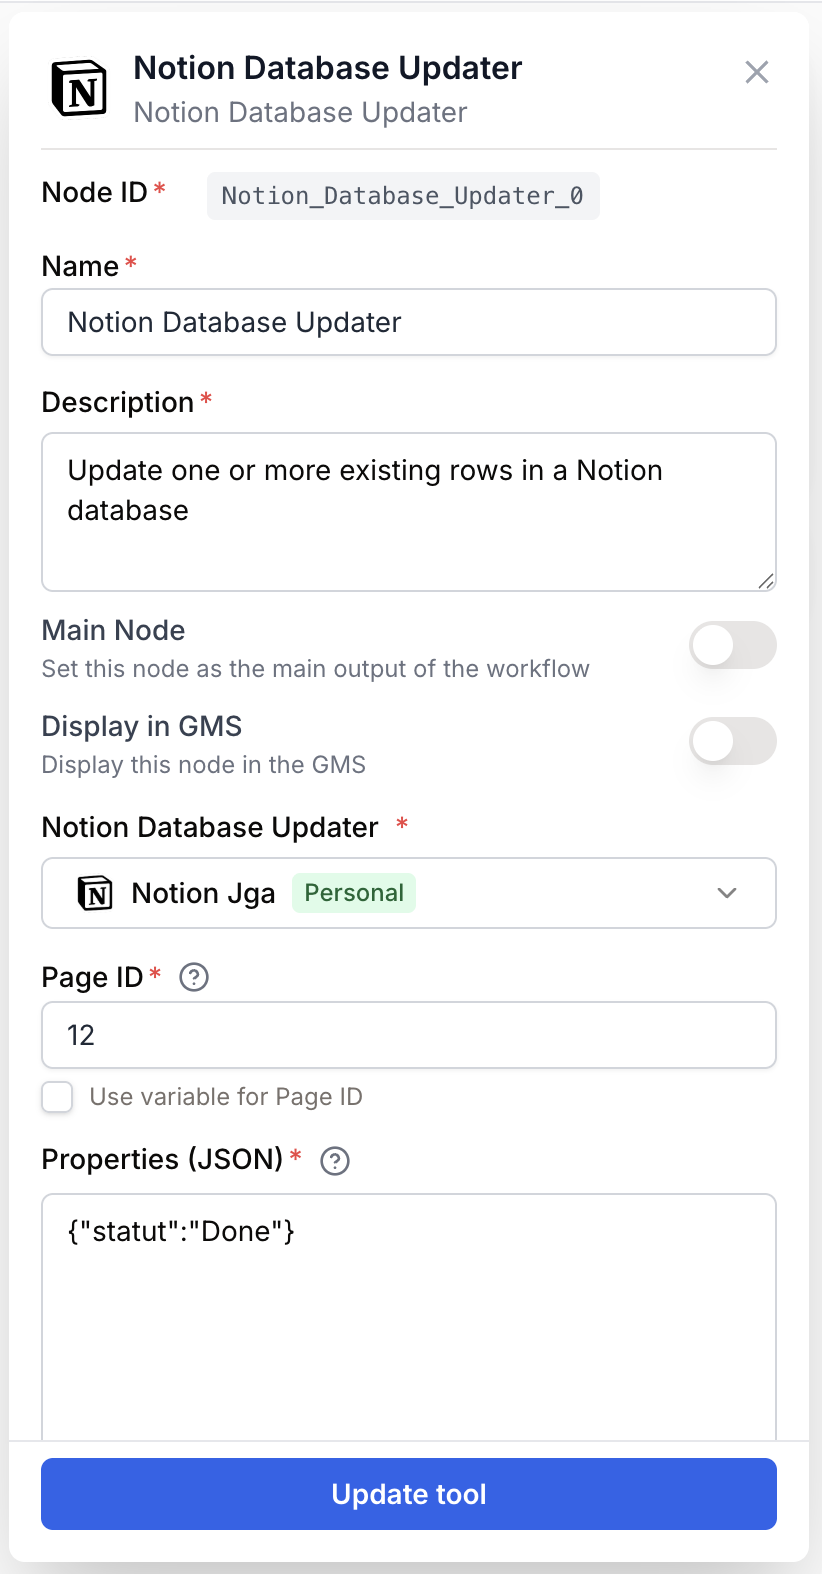
Task: Click into the Properties JSON text area
Action: (x=409, y=1317)
